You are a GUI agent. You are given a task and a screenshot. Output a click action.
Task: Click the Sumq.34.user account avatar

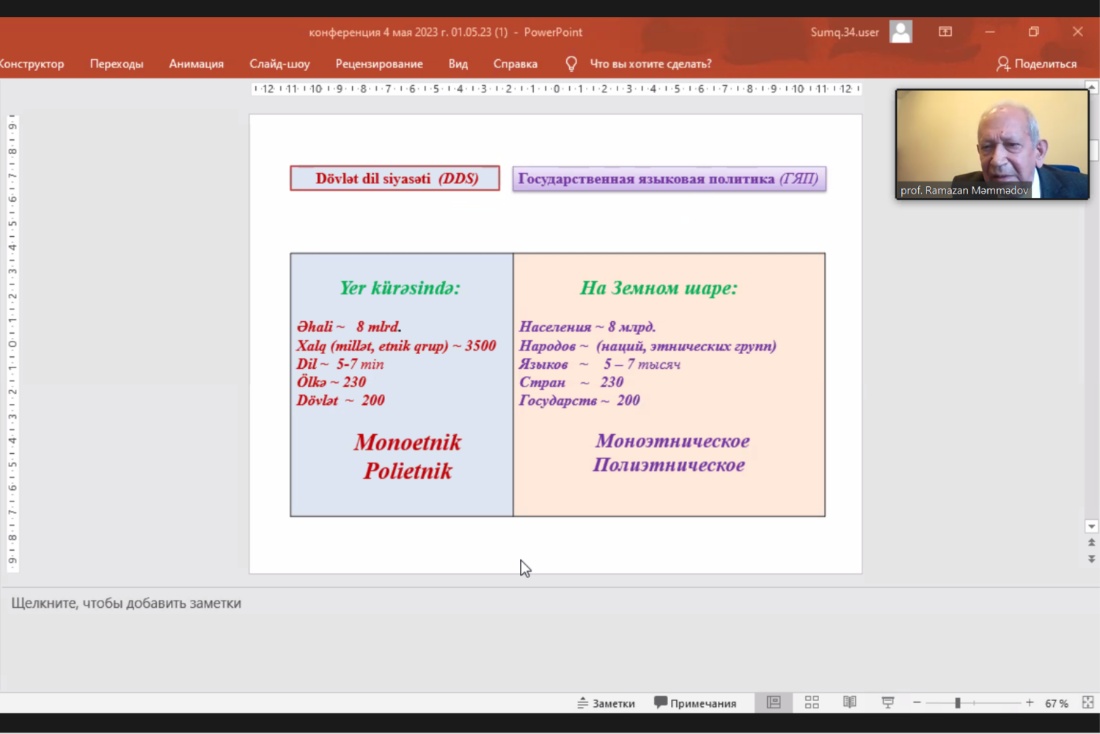click(900, 32)
